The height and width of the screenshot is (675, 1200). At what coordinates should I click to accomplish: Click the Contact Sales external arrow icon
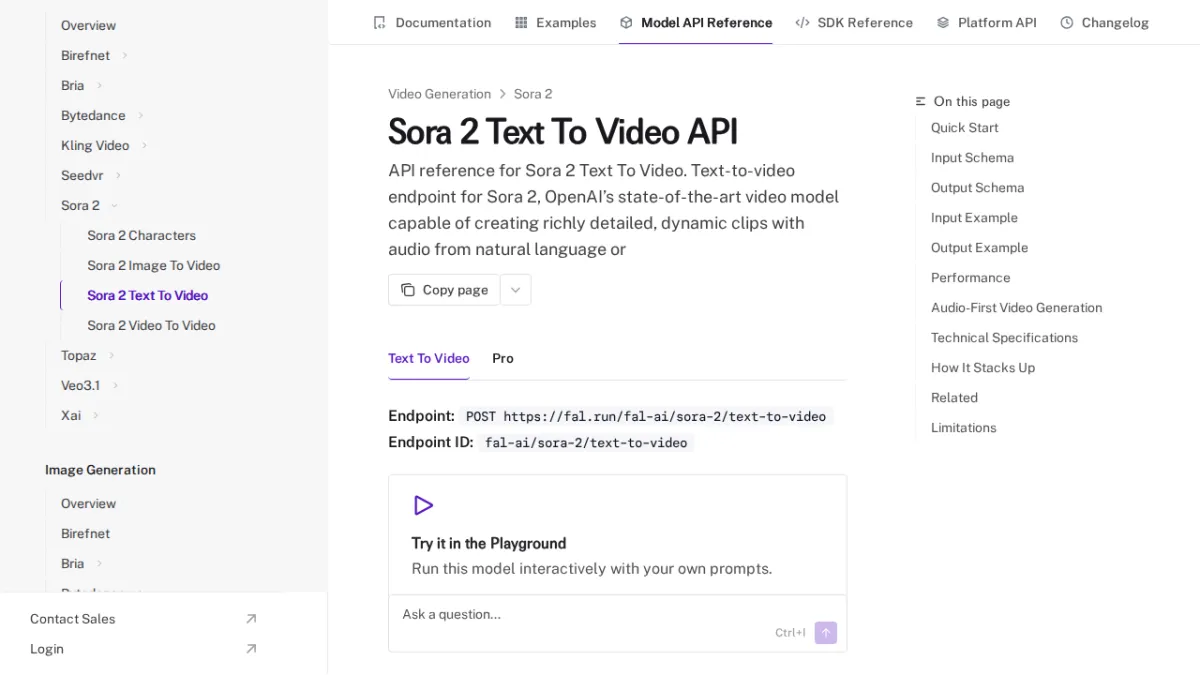pyautogui.click(x=251, y=619)
